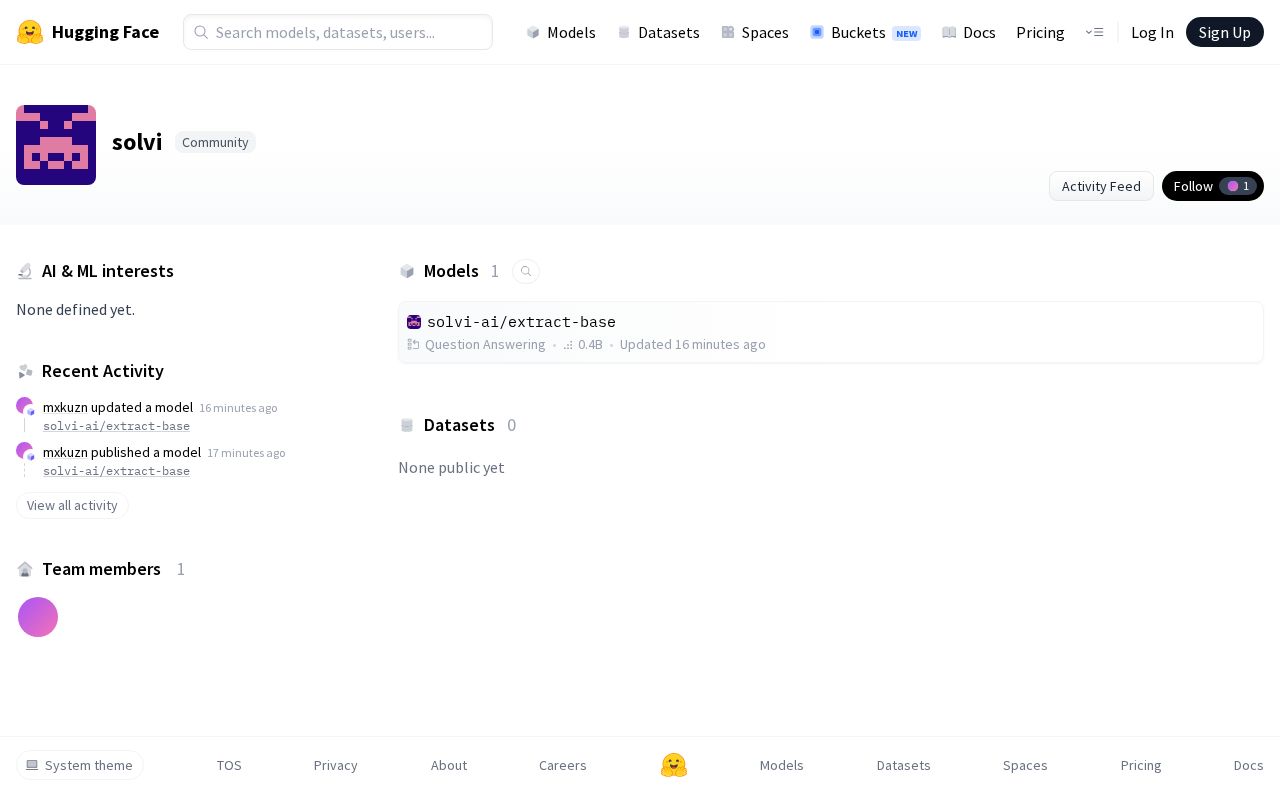Open the TOS footer link
This screenshot has width=1280, height=800.
coord(229,765)
